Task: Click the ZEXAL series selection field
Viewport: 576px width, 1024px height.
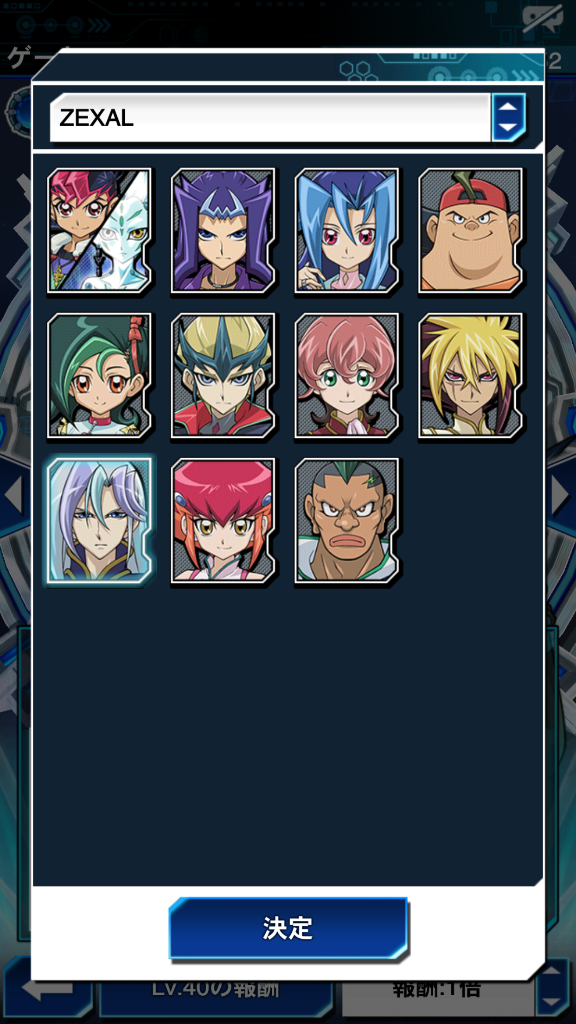Action: click(270, 118)
